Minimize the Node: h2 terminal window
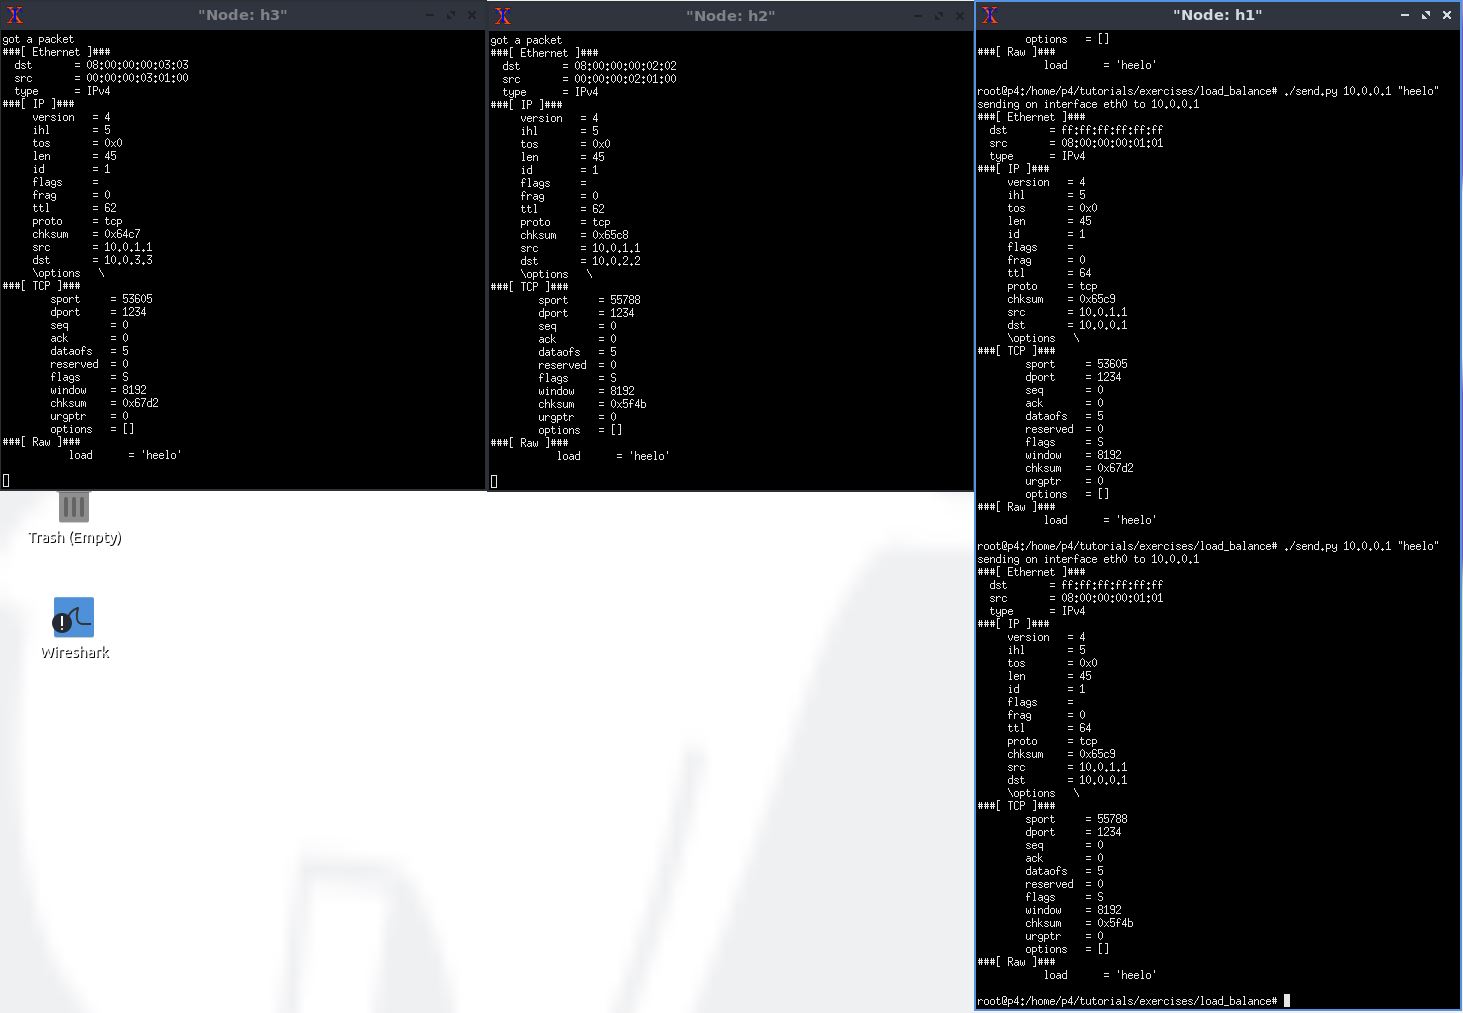This screenshot has width=1463, height=1013. [x=918, y=15]
